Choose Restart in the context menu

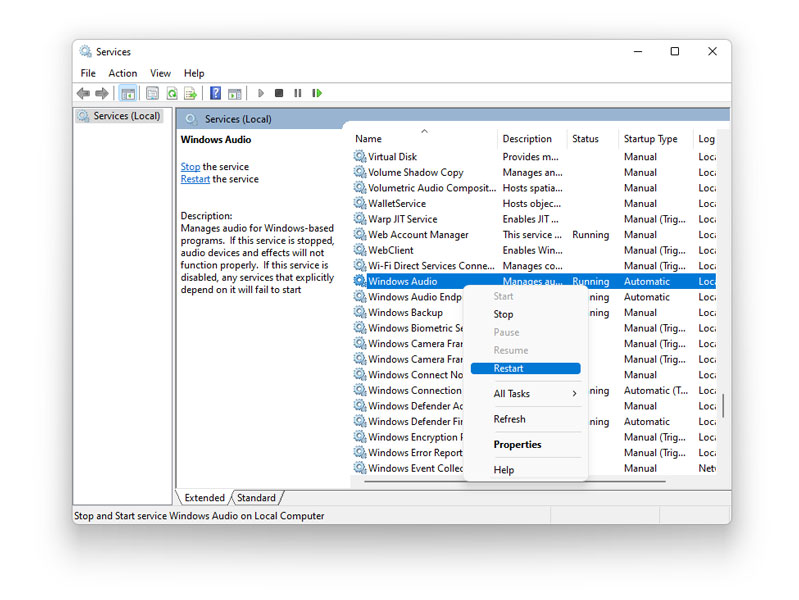point(525,368)
